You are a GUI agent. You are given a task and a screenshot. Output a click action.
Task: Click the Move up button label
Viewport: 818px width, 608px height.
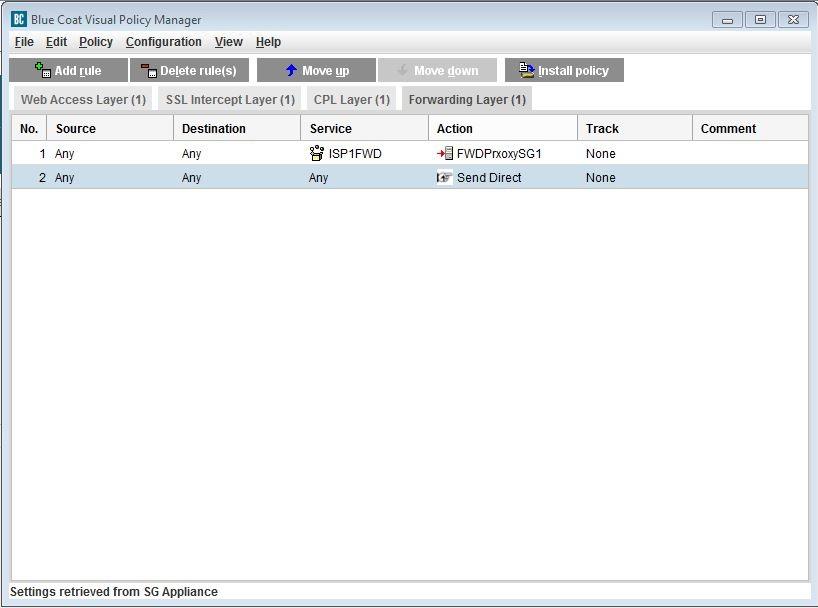click(x=326, y=70)
